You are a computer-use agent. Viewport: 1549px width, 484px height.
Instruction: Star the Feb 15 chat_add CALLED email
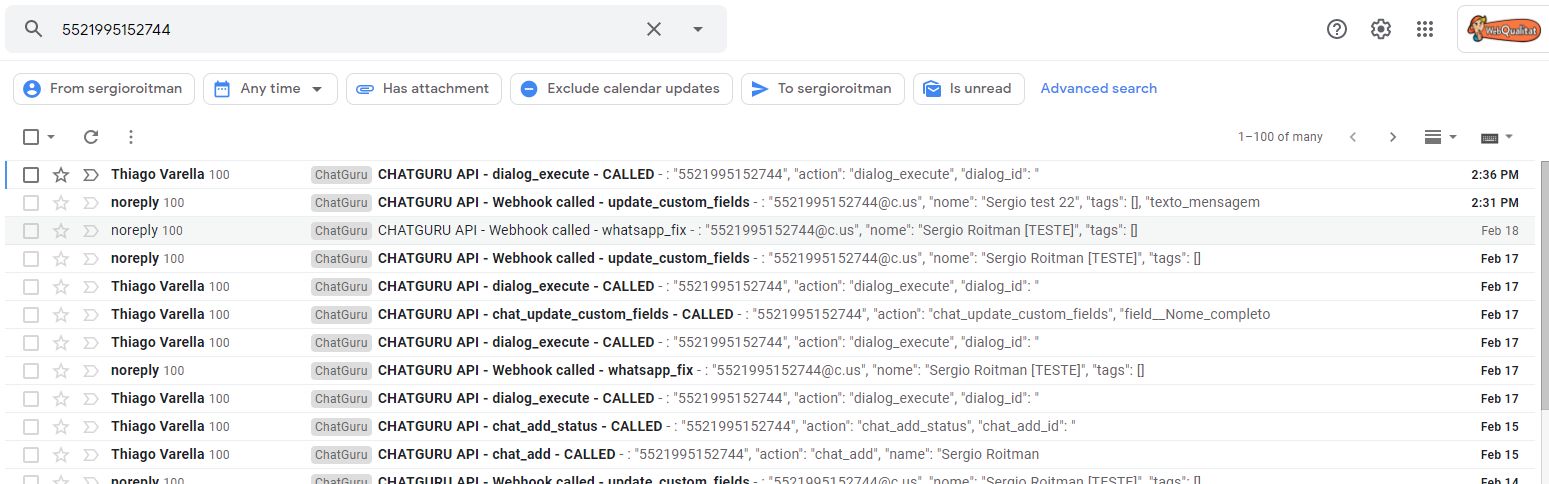coord(61,455)
